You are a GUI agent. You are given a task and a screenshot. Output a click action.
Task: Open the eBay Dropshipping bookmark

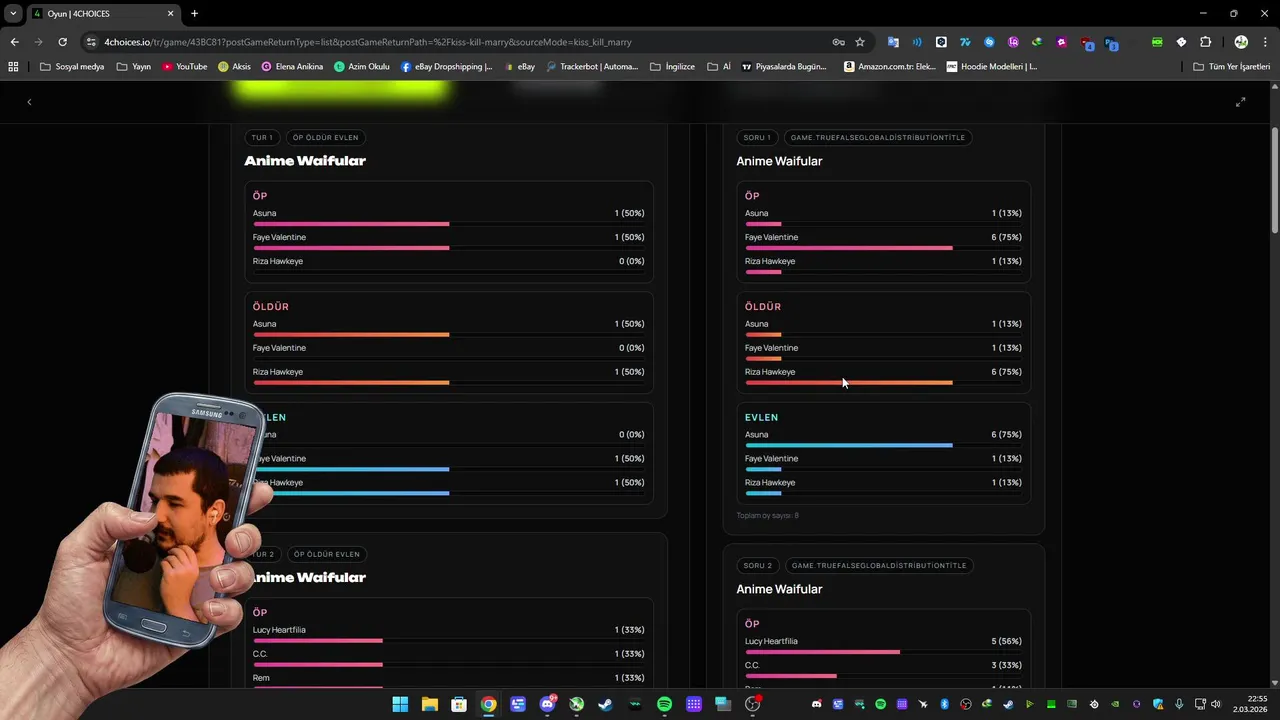[447, 67]
